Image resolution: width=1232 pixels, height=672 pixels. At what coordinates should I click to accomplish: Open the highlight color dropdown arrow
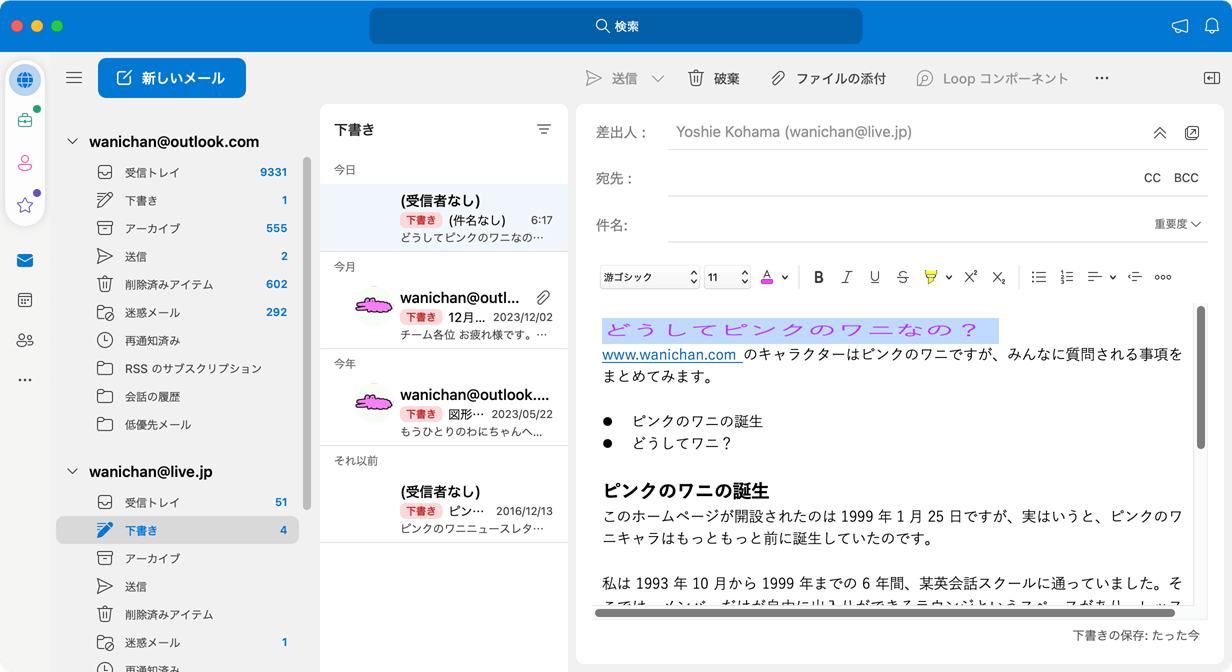point(948,278)
